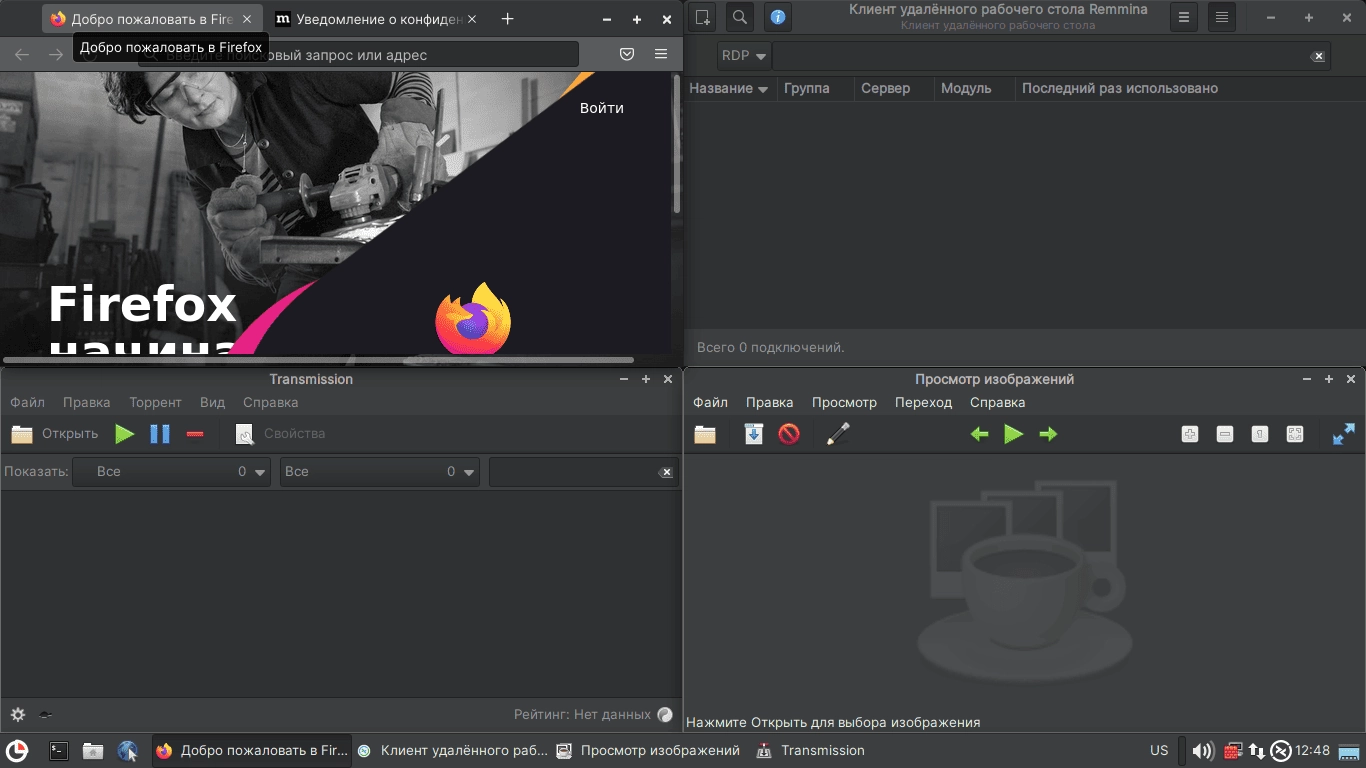This screenshot has height=768, width=1366.
Task: Click Firefox horizontal scrollbar
Action: coord(318,360)
